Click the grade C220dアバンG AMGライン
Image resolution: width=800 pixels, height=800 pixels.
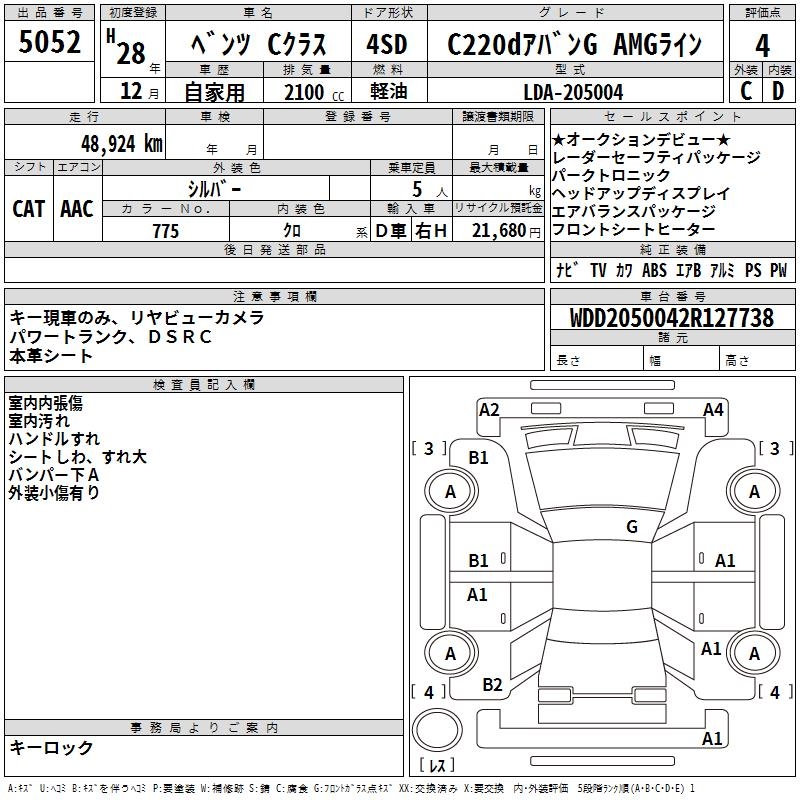click(x=574, y=44)
